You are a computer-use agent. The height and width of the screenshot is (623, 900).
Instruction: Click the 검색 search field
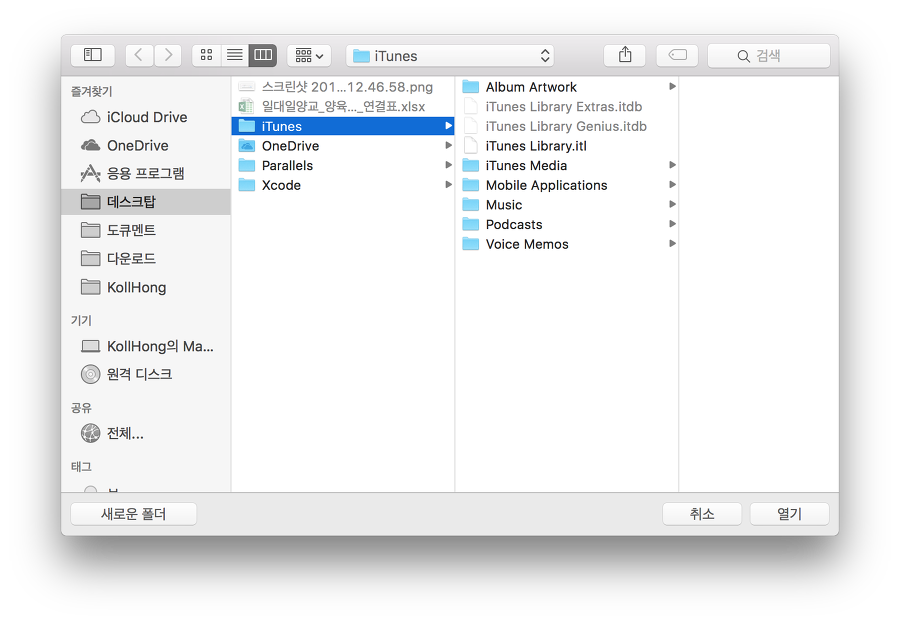tap(768, 56)
